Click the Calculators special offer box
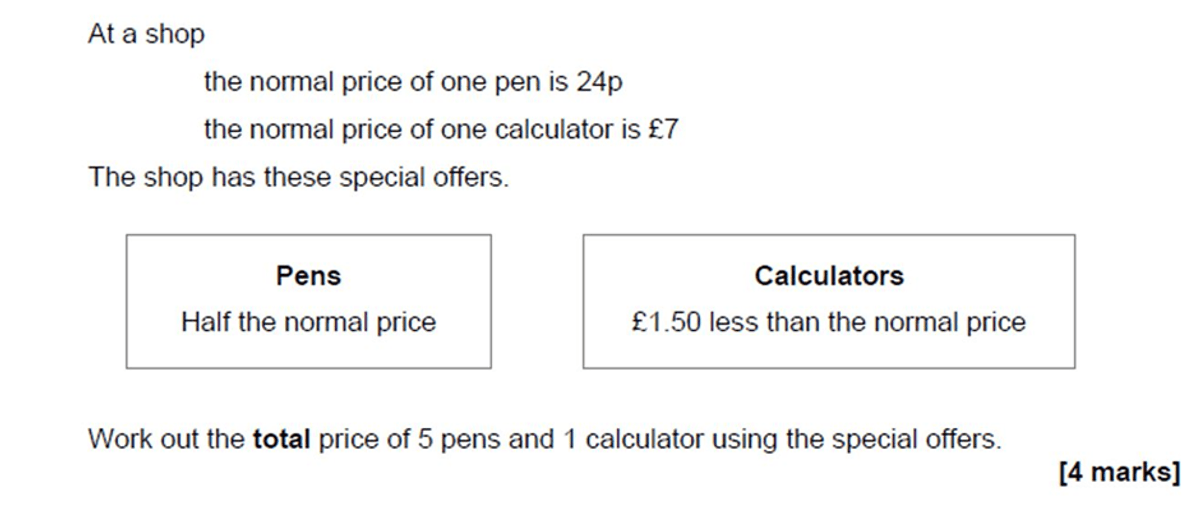The width and height of the screenshot is (1200, 509). click(x=829, y=301)
